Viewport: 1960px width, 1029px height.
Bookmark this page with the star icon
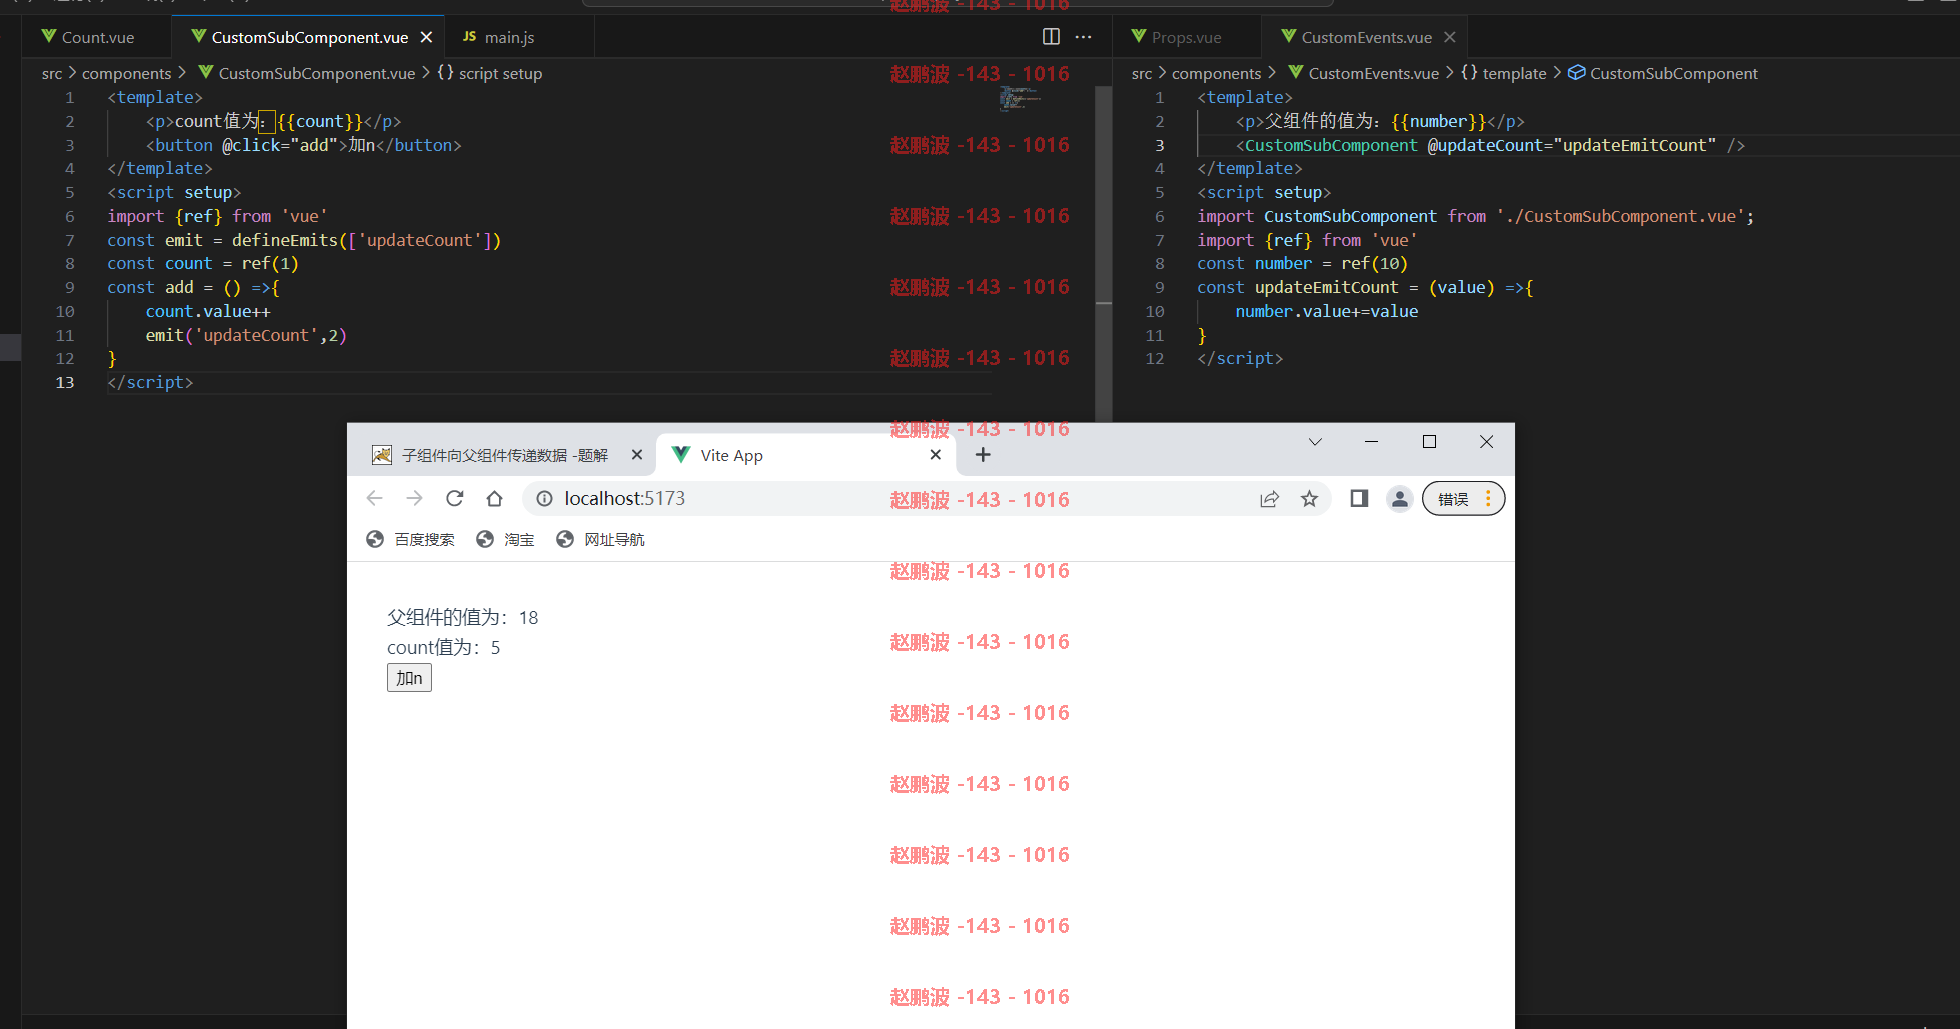[1309, 498]
